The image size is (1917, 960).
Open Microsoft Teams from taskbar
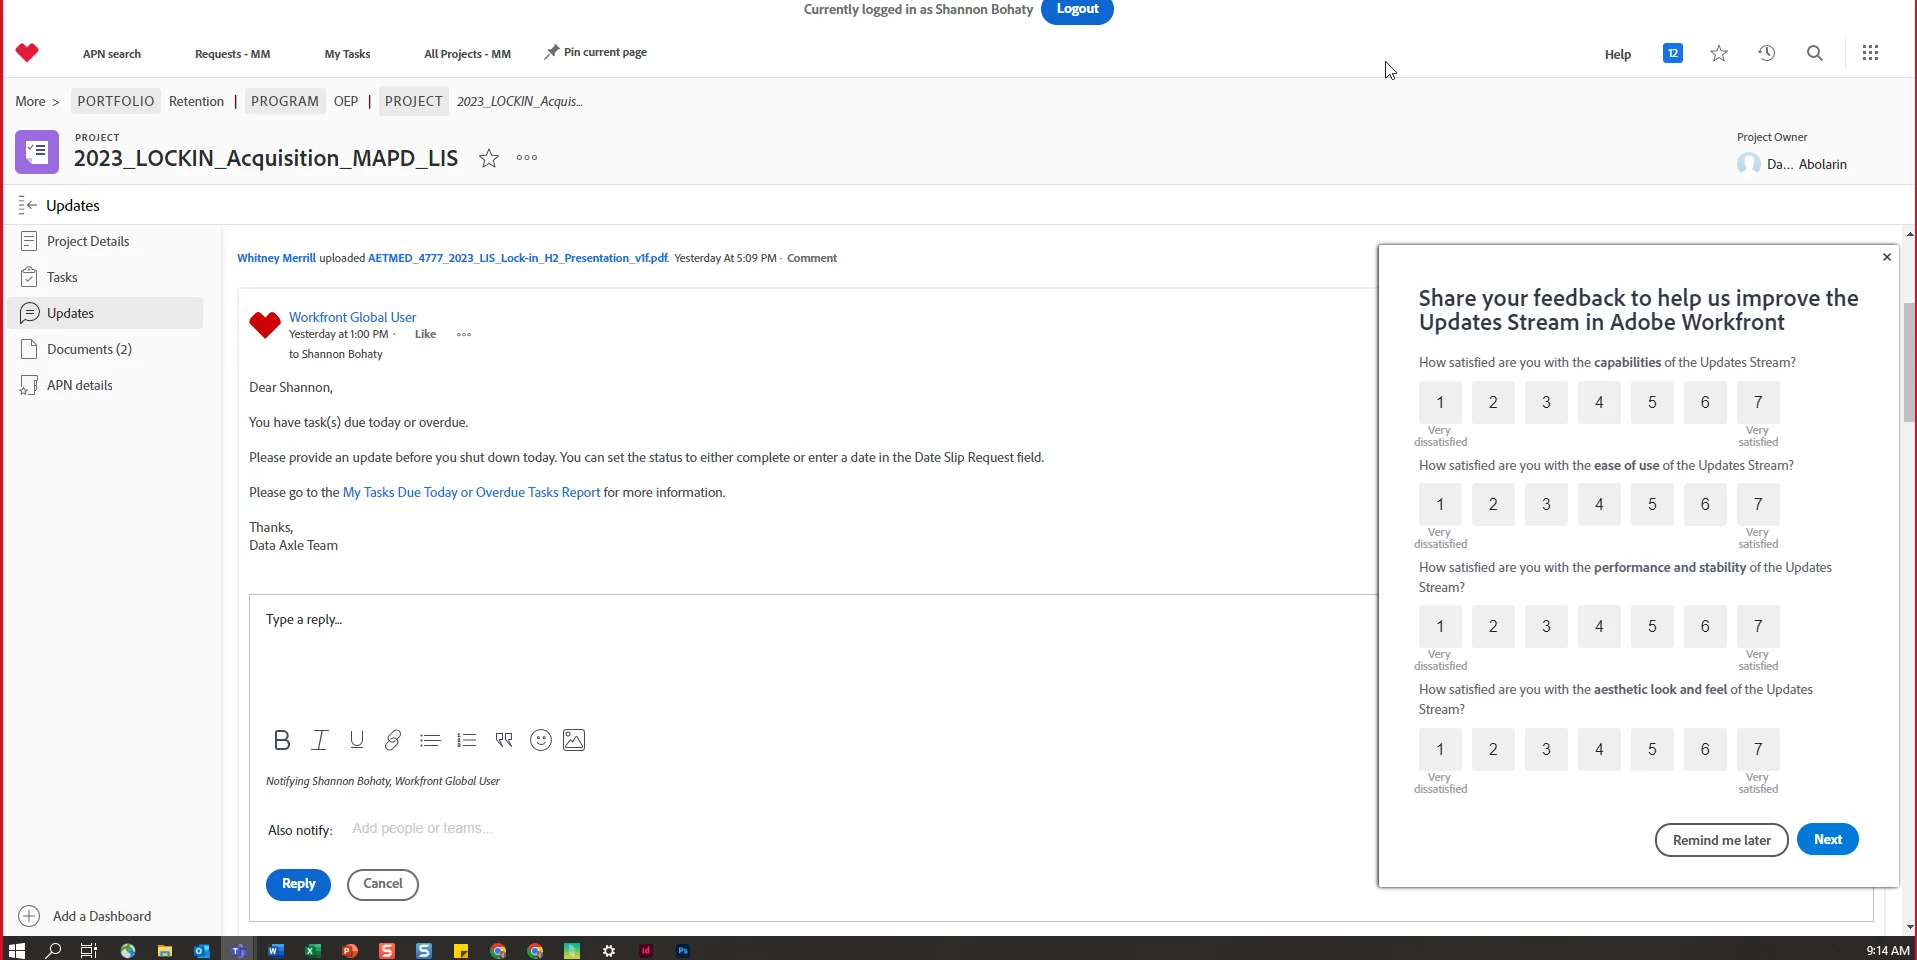tap(238, 950)
